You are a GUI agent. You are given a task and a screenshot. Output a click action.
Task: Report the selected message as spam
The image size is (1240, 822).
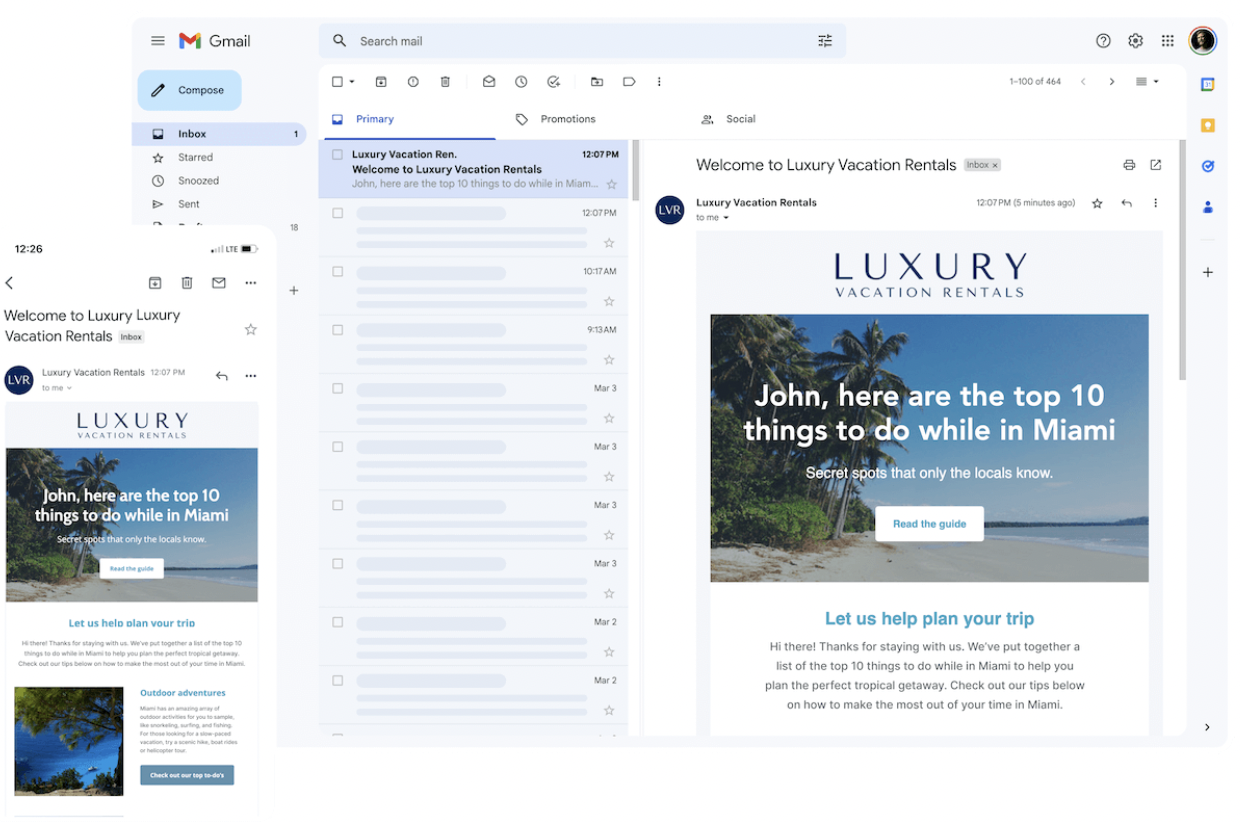coord(413,81)
